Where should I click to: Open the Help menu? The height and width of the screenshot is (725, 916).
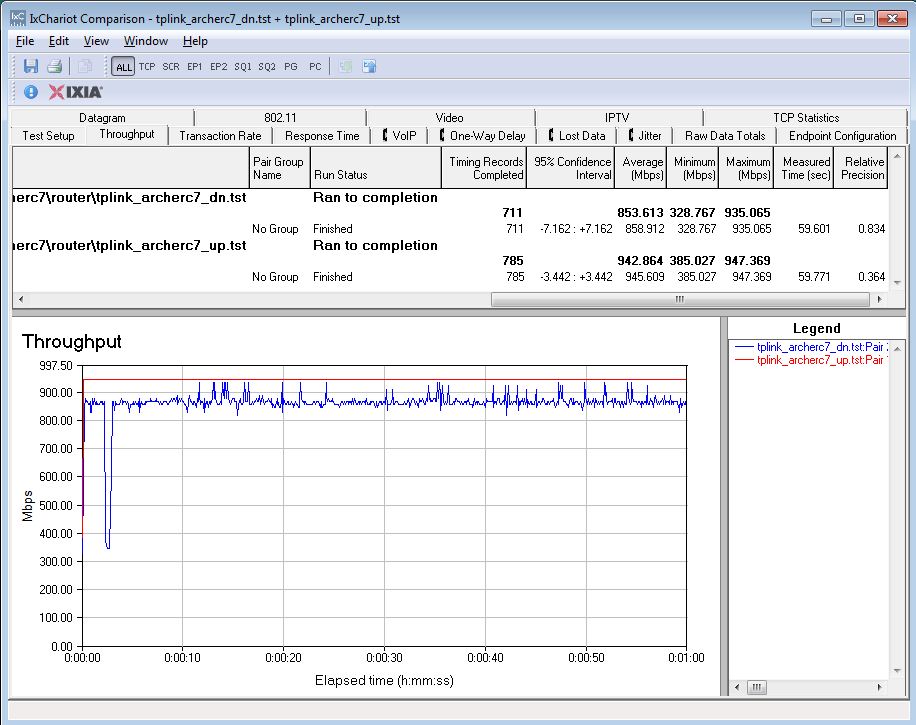[x=195, y=41]
